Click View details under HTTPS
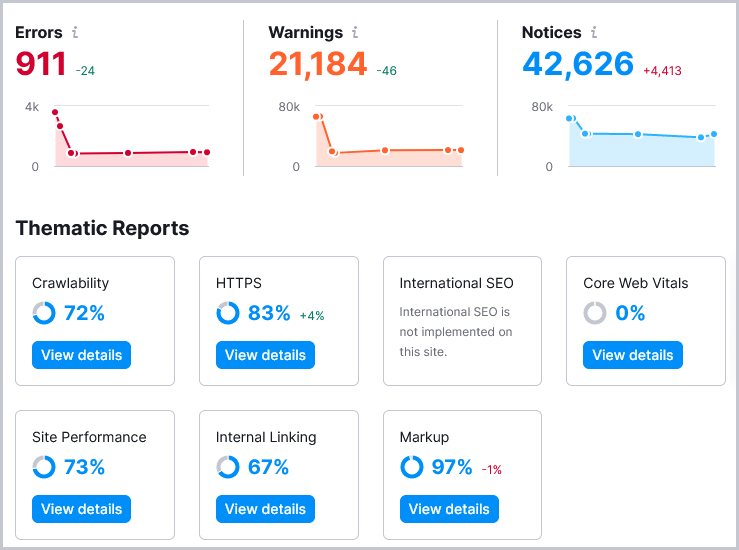This screenshot has width=739, height=550. [x=265, y=355]
